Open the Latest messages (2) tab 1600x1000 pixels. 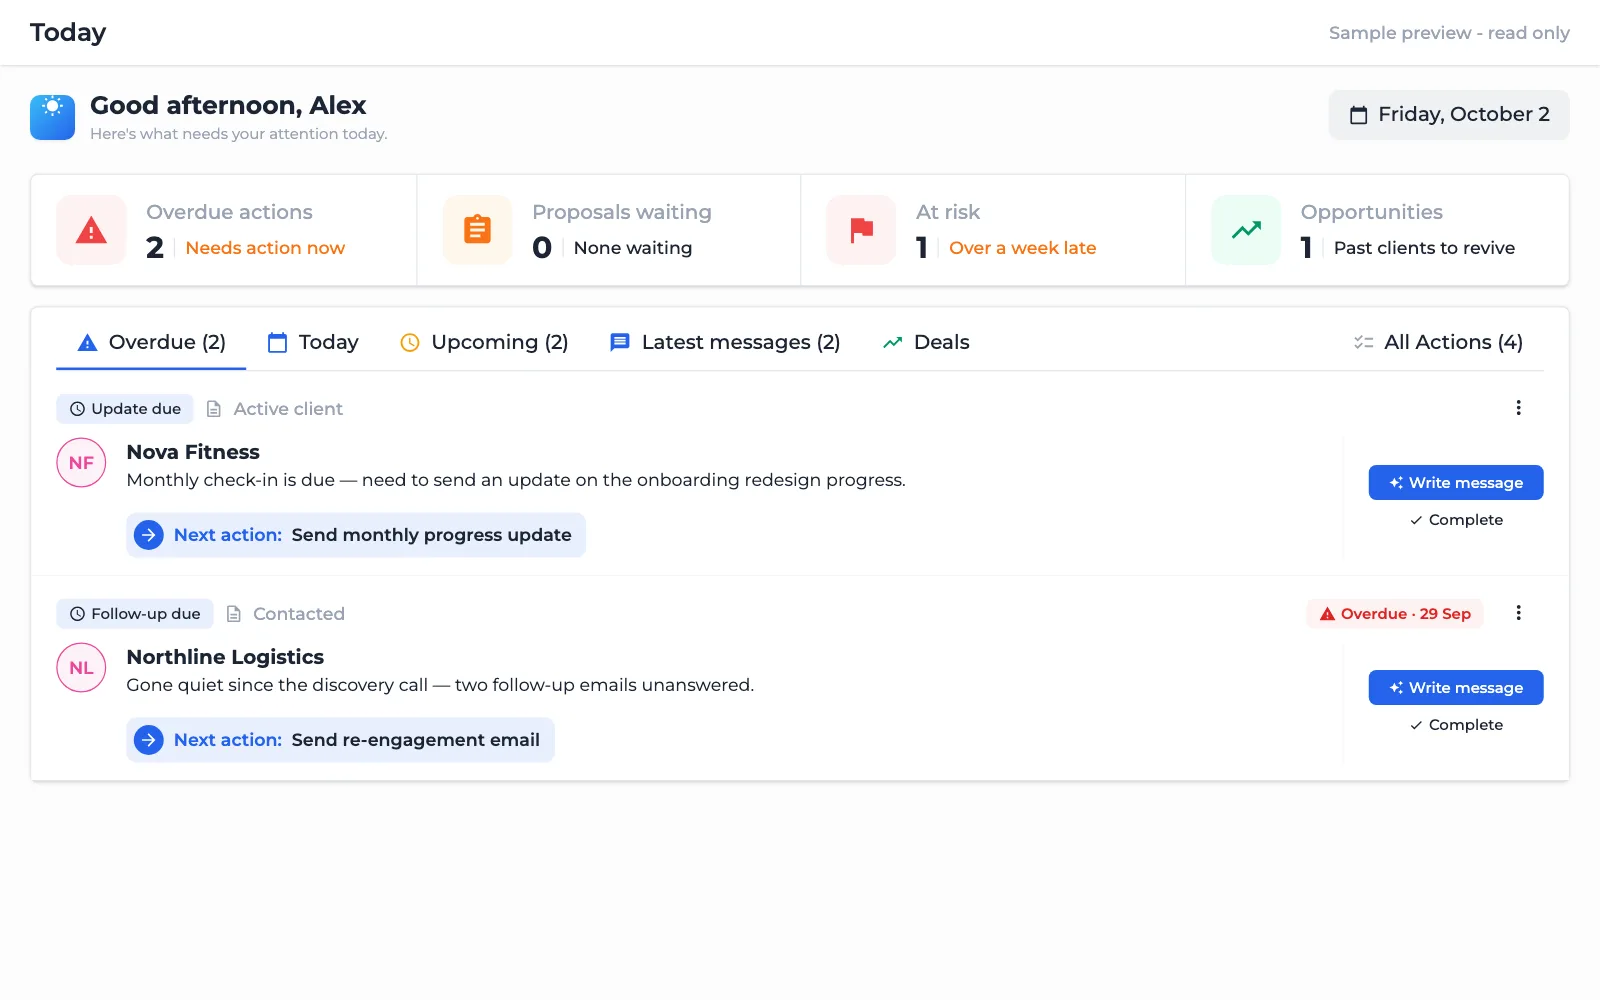point(725,343)
